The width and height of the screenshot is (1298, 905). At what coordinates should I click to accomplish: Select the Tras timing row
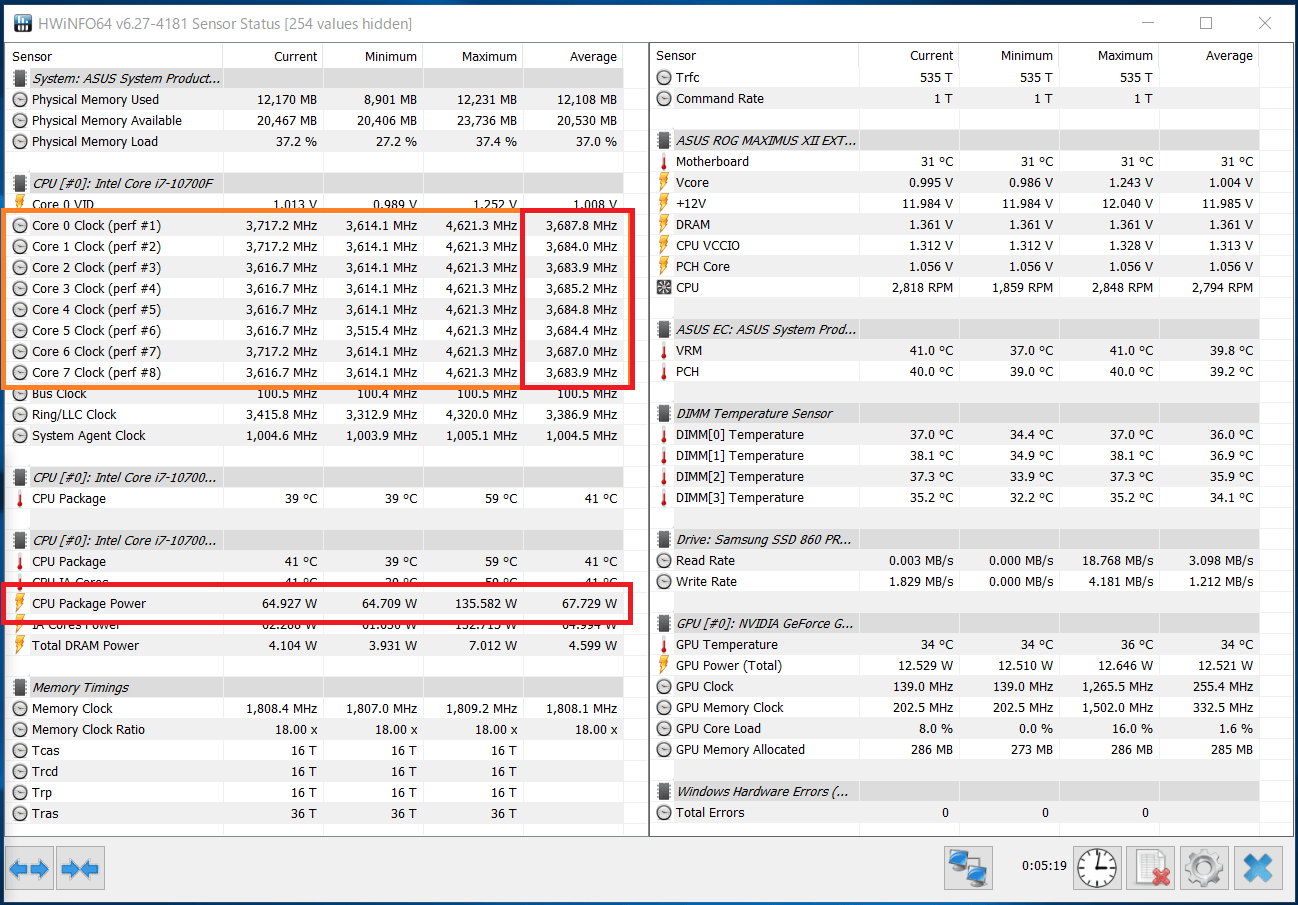315,813
